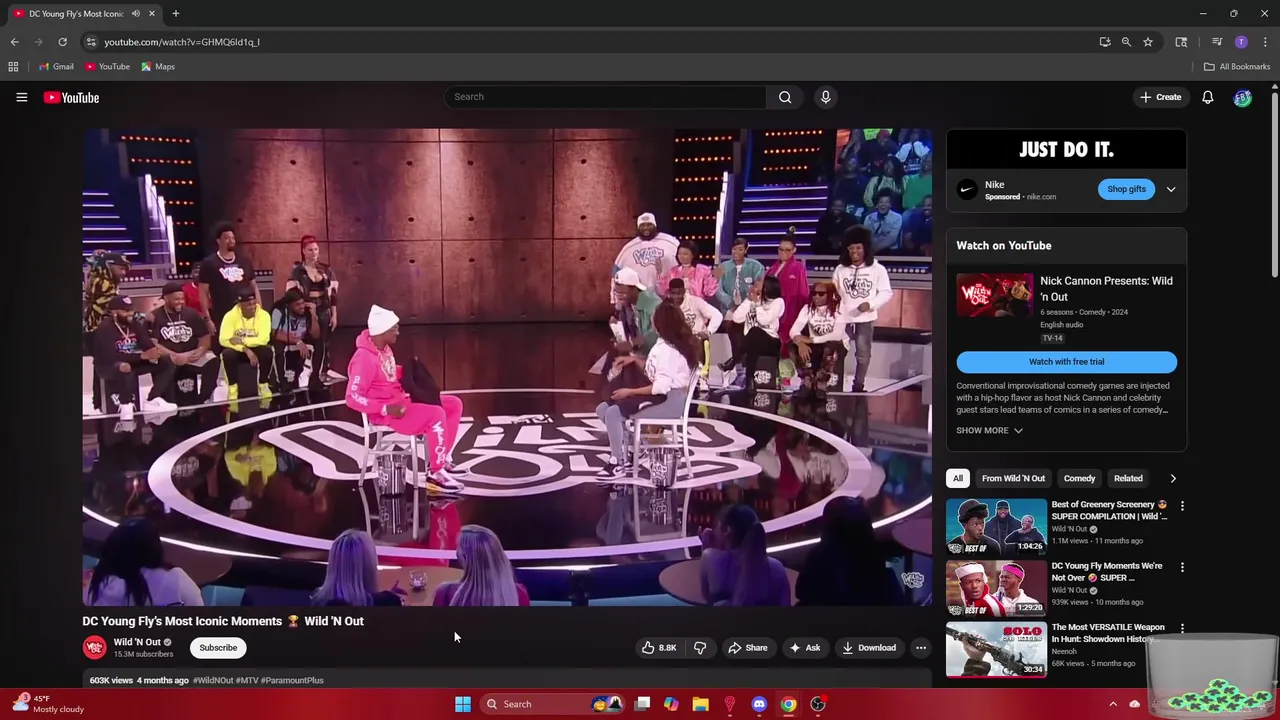Open Most VERSATILE Weapon in Hunt thumbnail
This screenshot has width=1280, height=720.
tap(996, 649)
